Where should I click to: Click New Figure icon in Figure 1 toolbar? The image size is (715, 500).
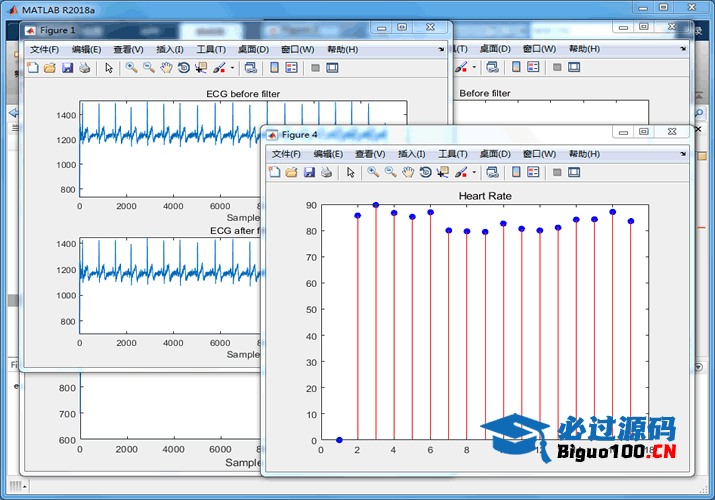(33, 68)
